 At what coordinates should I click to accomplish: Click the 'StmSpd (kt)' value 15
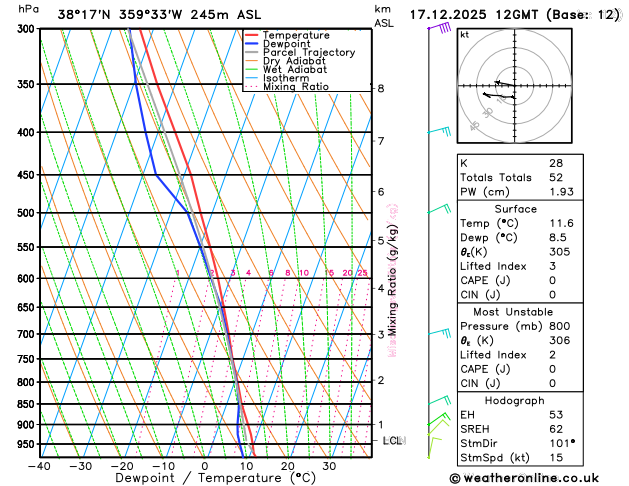pyautogui.click(x=556, y=458)
